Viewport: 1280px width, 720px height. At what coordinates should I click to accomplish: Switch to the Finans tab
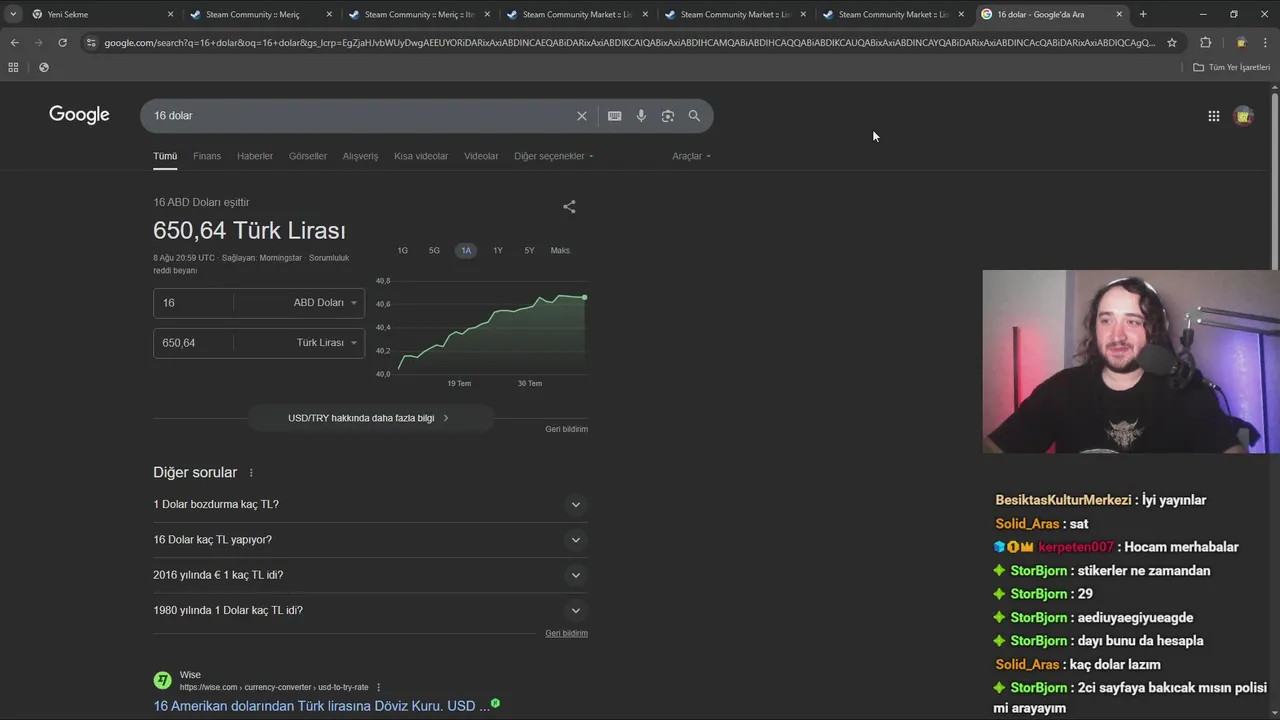tap(207, 156)
